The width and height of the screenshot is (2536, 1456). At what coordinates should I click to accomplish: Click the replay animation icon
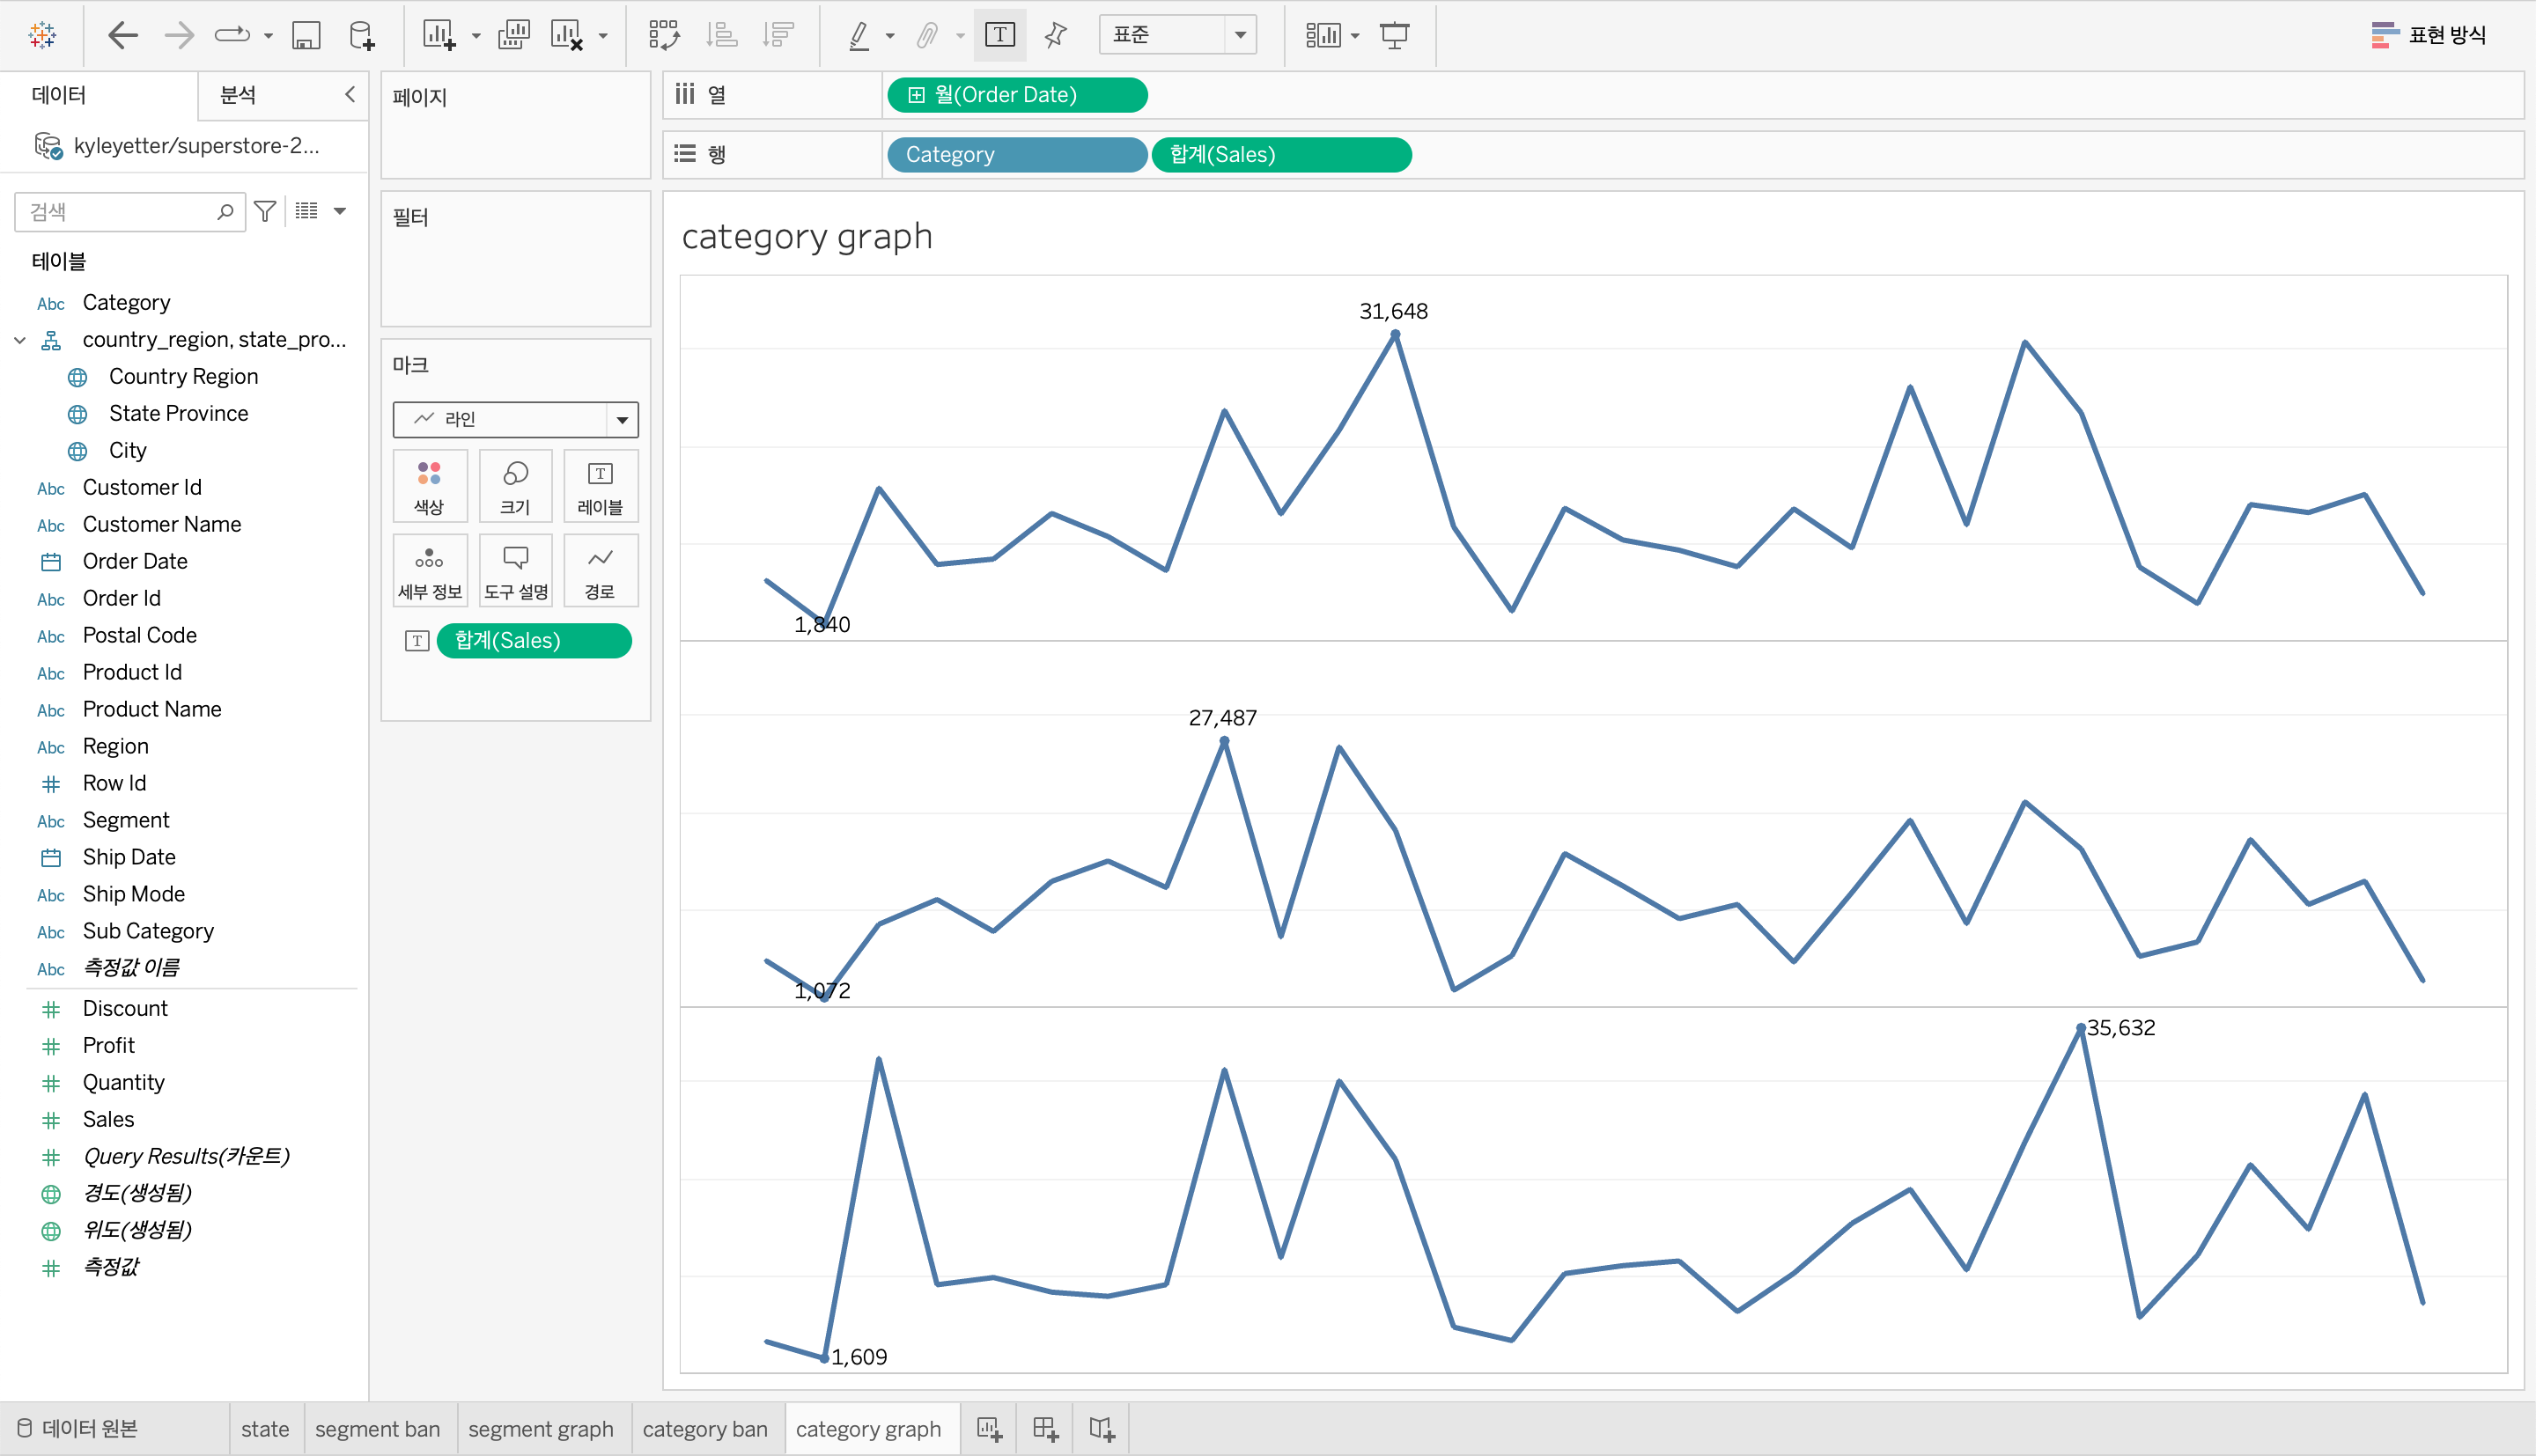point(233,35)
